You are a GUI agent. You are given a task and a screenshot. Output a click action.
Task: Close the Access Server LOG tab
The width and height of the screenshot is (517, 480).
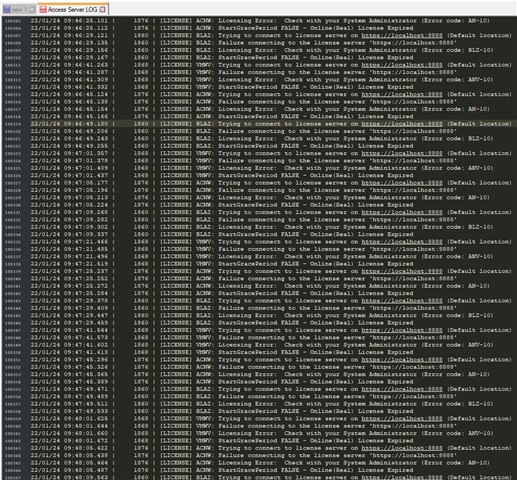pos(103,10)
